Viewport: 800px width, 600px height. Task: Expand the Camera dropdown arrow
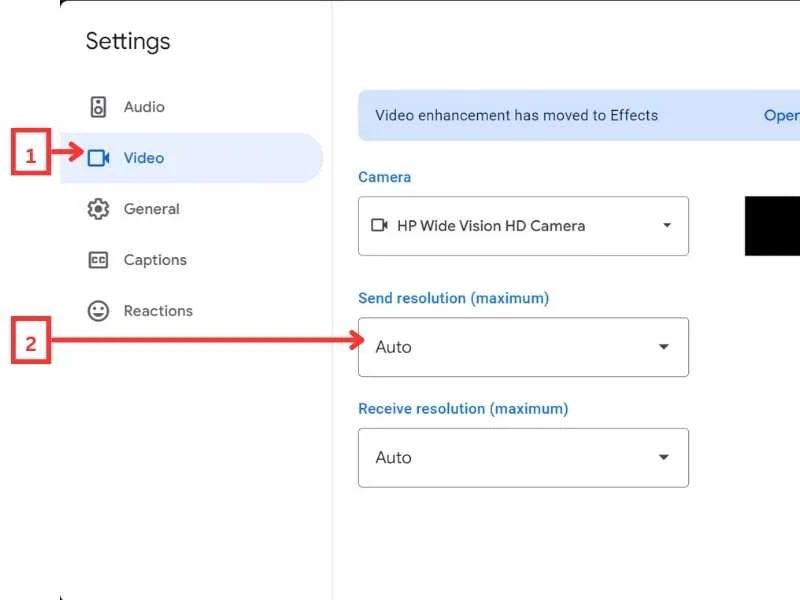click(666, 225)
